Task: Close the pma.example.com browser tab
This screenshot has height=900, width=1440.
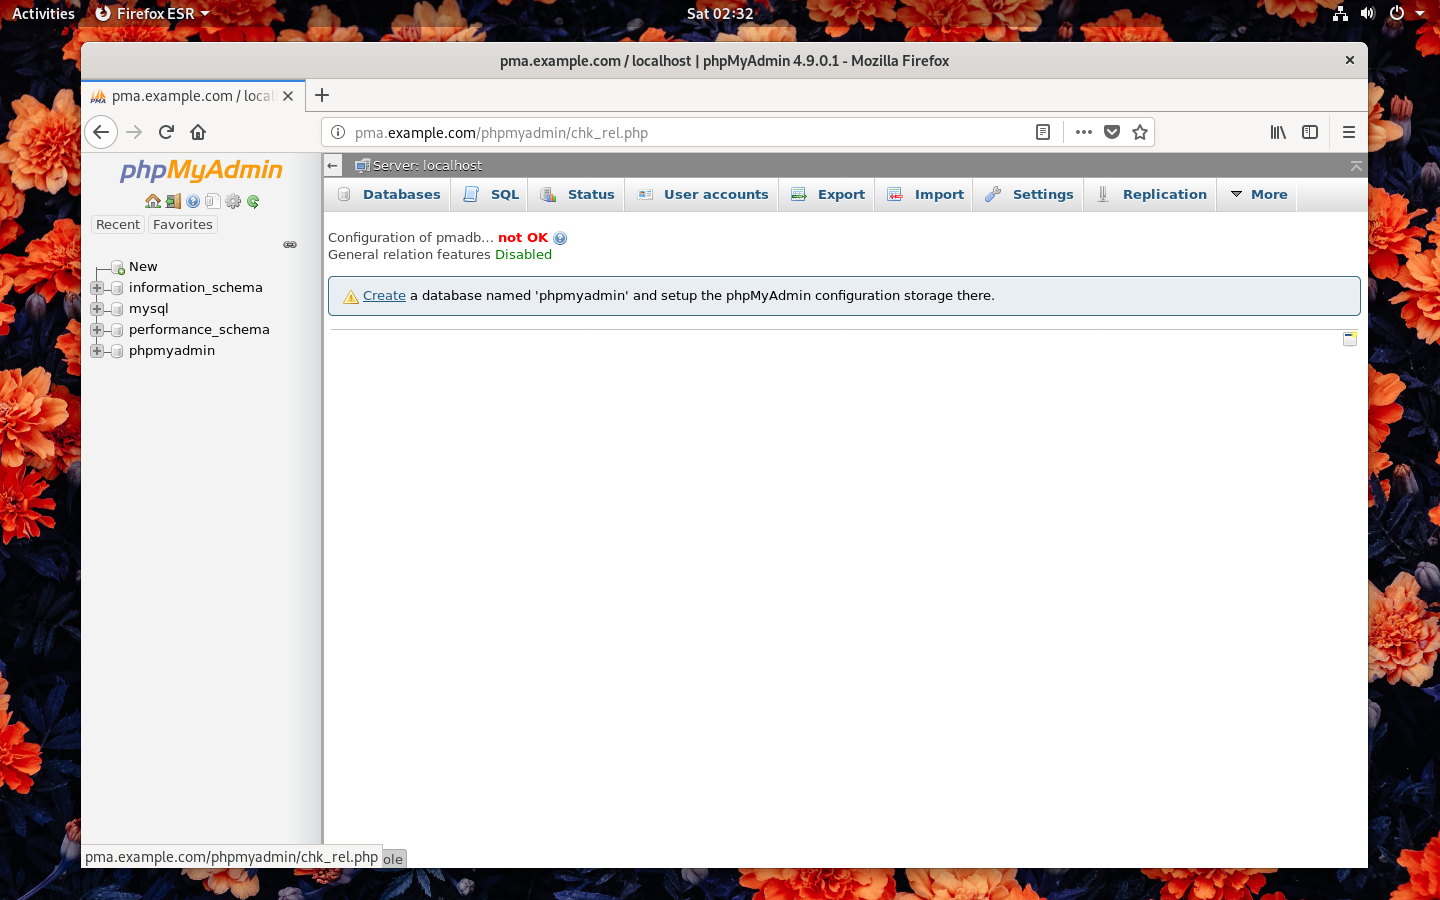Action: click(x=288, y=96)
